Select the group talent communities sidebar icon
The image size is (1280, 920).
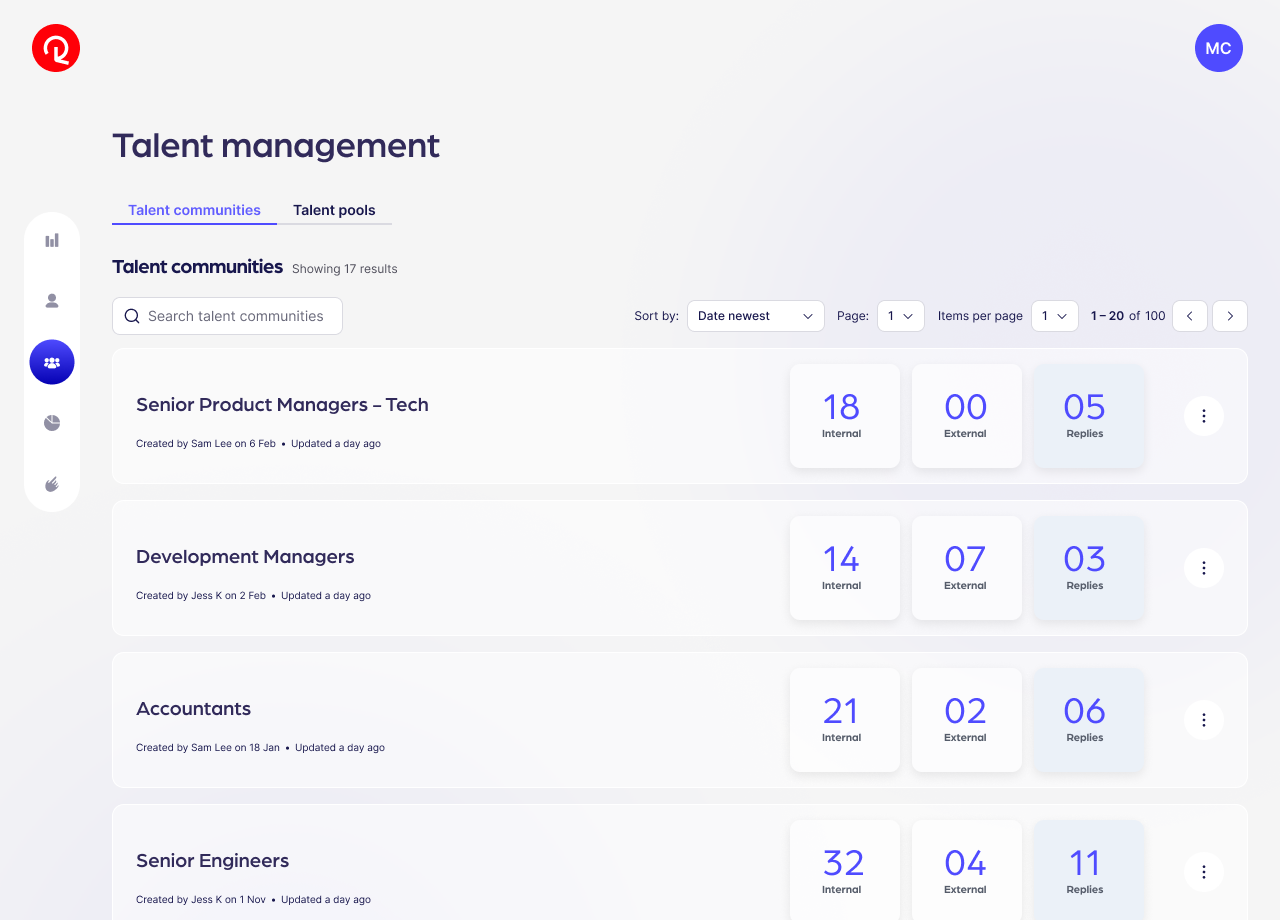[52, 362]
